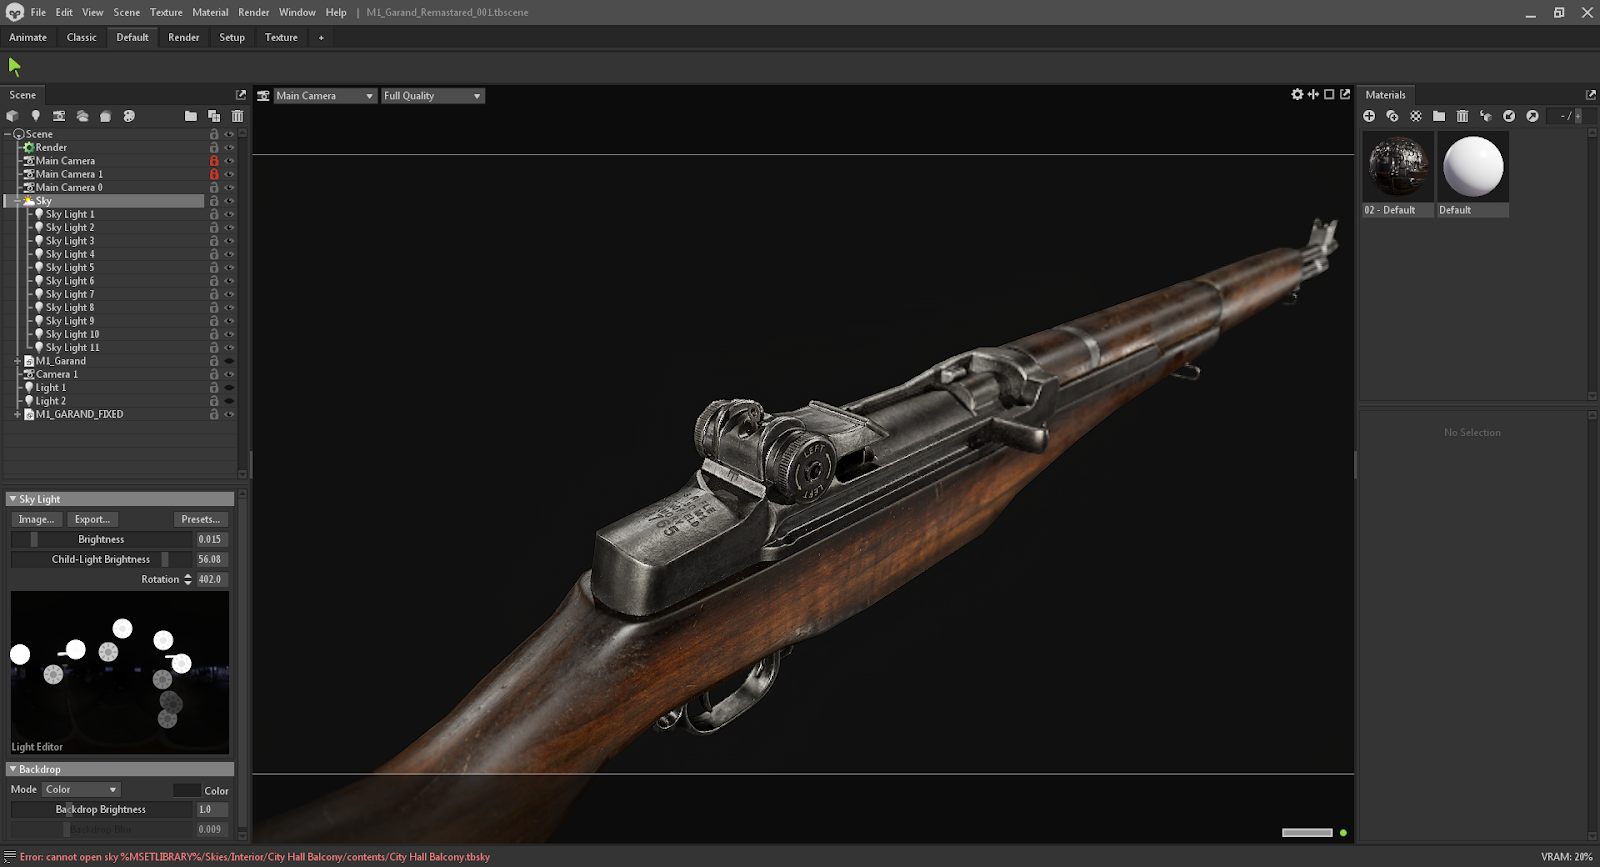
Task: Delete the selected material
Action: (x=1462, y=116)
